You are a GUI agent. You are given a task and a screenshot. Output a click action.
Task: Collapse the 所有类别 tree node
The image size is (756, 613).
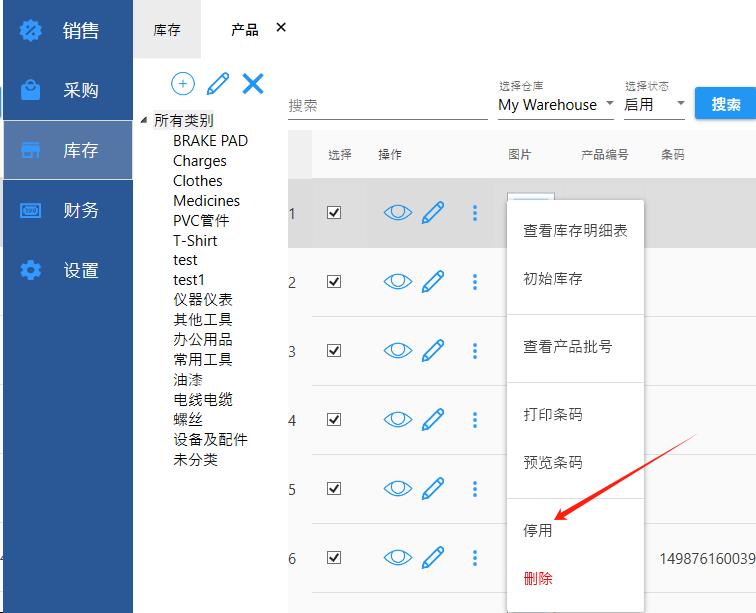[146, 121]
